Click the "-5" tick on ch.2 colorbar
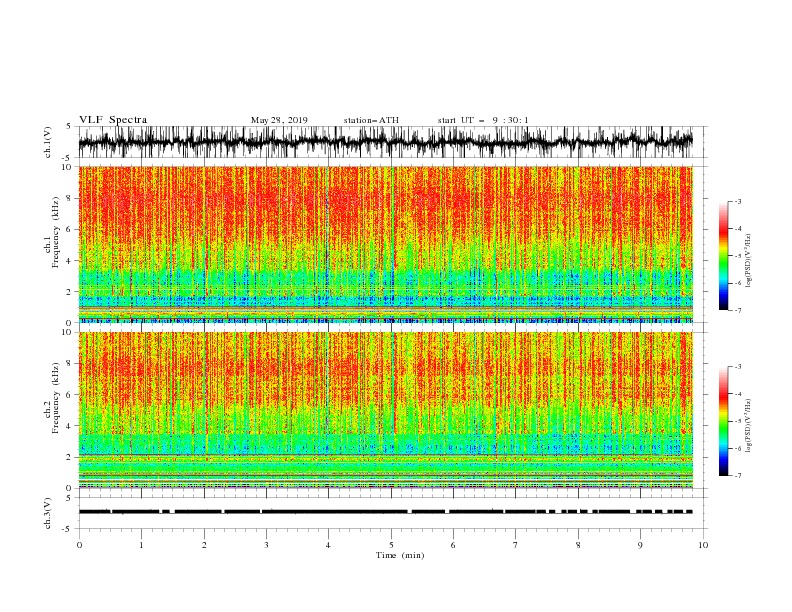 738,421
